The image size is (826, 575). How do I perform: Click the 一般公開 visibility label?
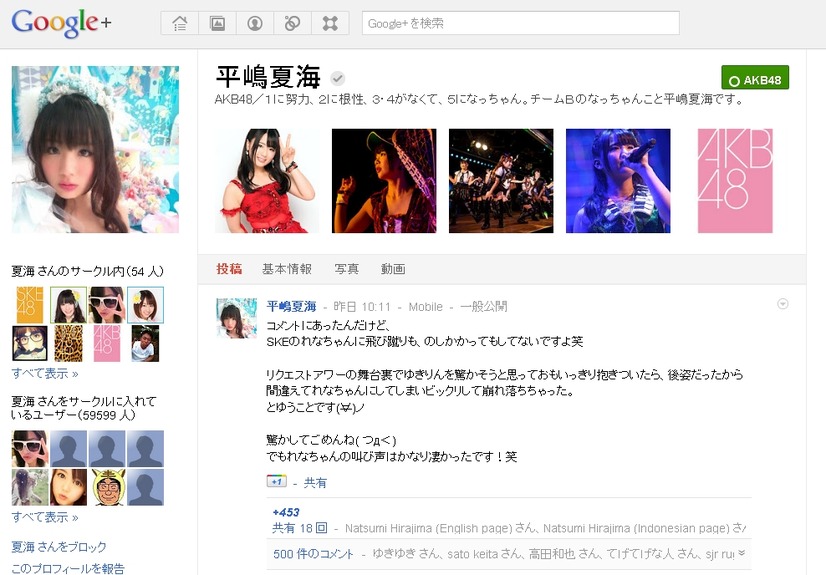click(x=483, y=307)
